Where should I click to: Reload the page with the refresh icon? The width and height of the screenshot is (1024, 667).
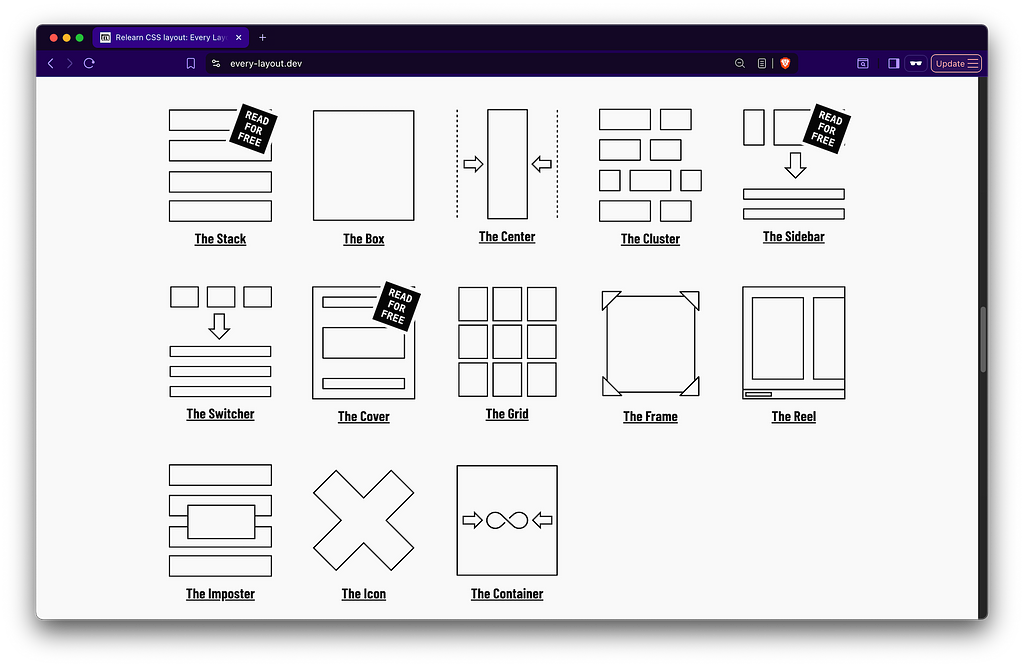89,63
